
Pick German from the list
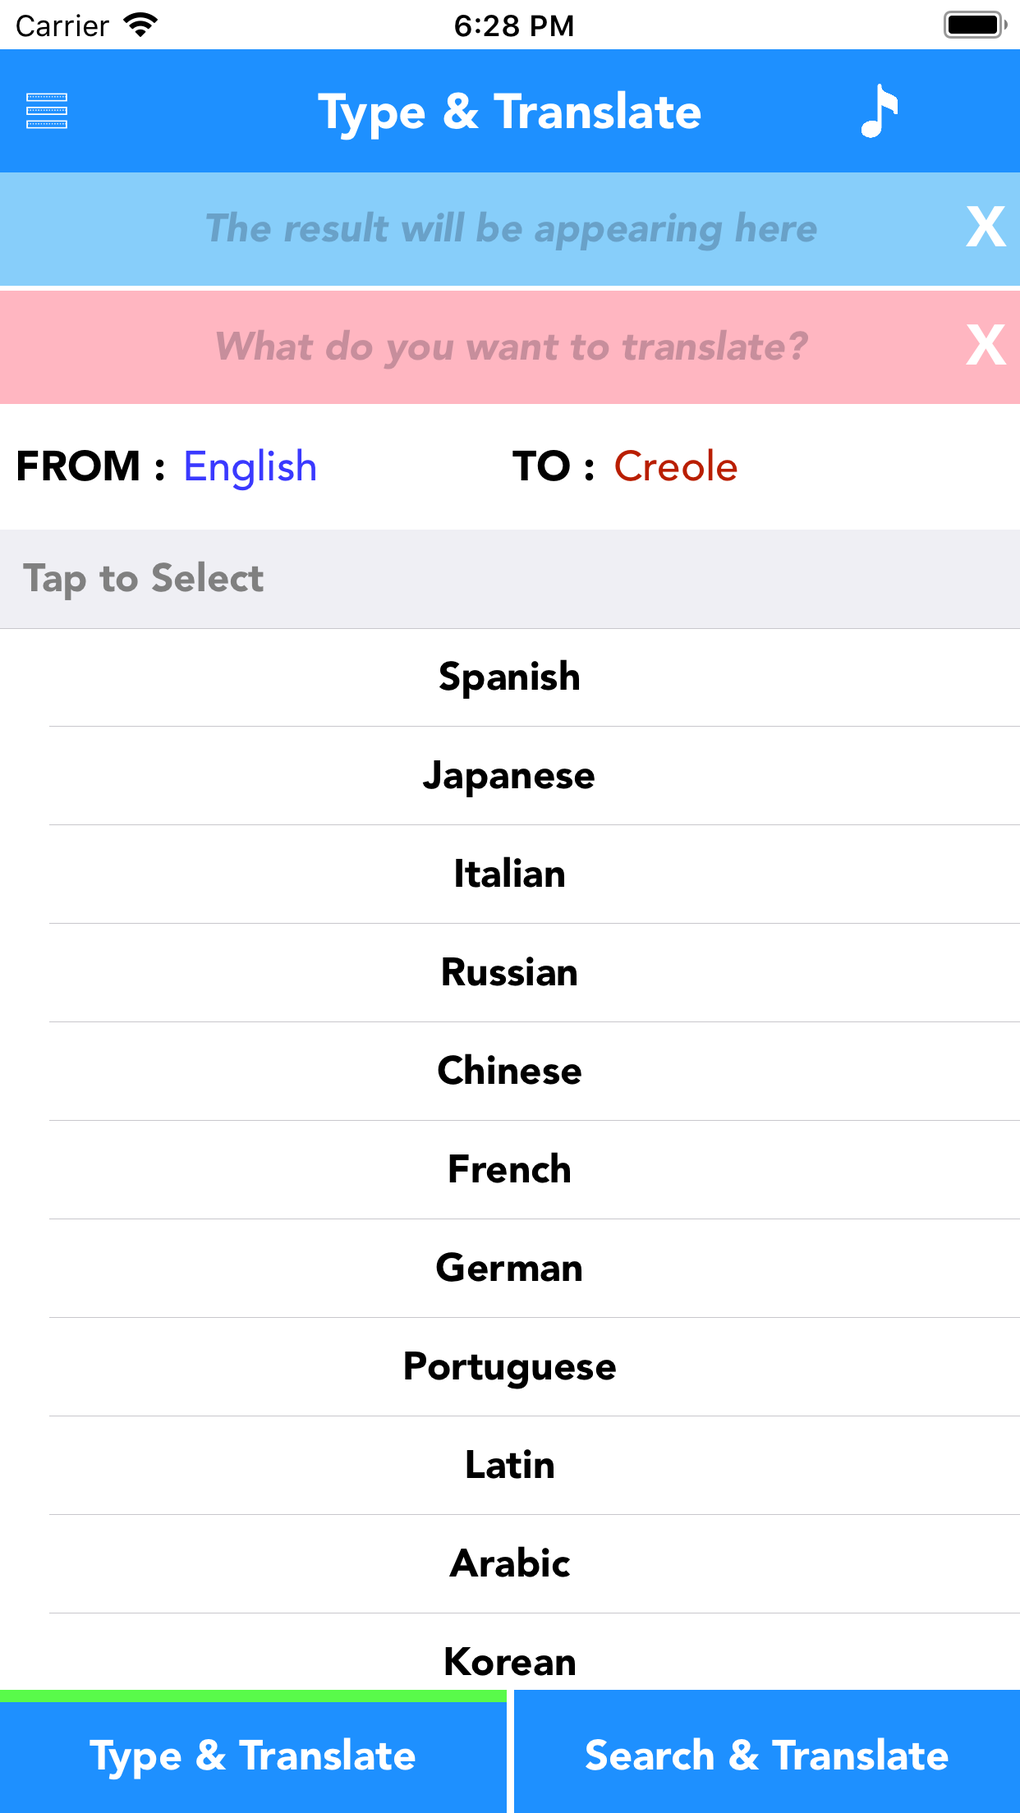tap(510, 1268)
